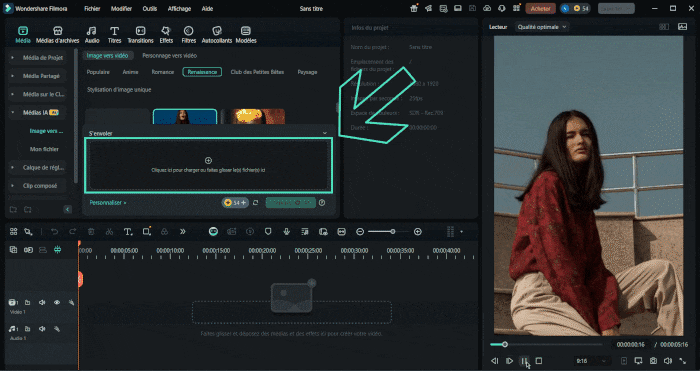This screenshot has width=700, height=371.
Task: Open the Transitions library
Action: [140, 34]
